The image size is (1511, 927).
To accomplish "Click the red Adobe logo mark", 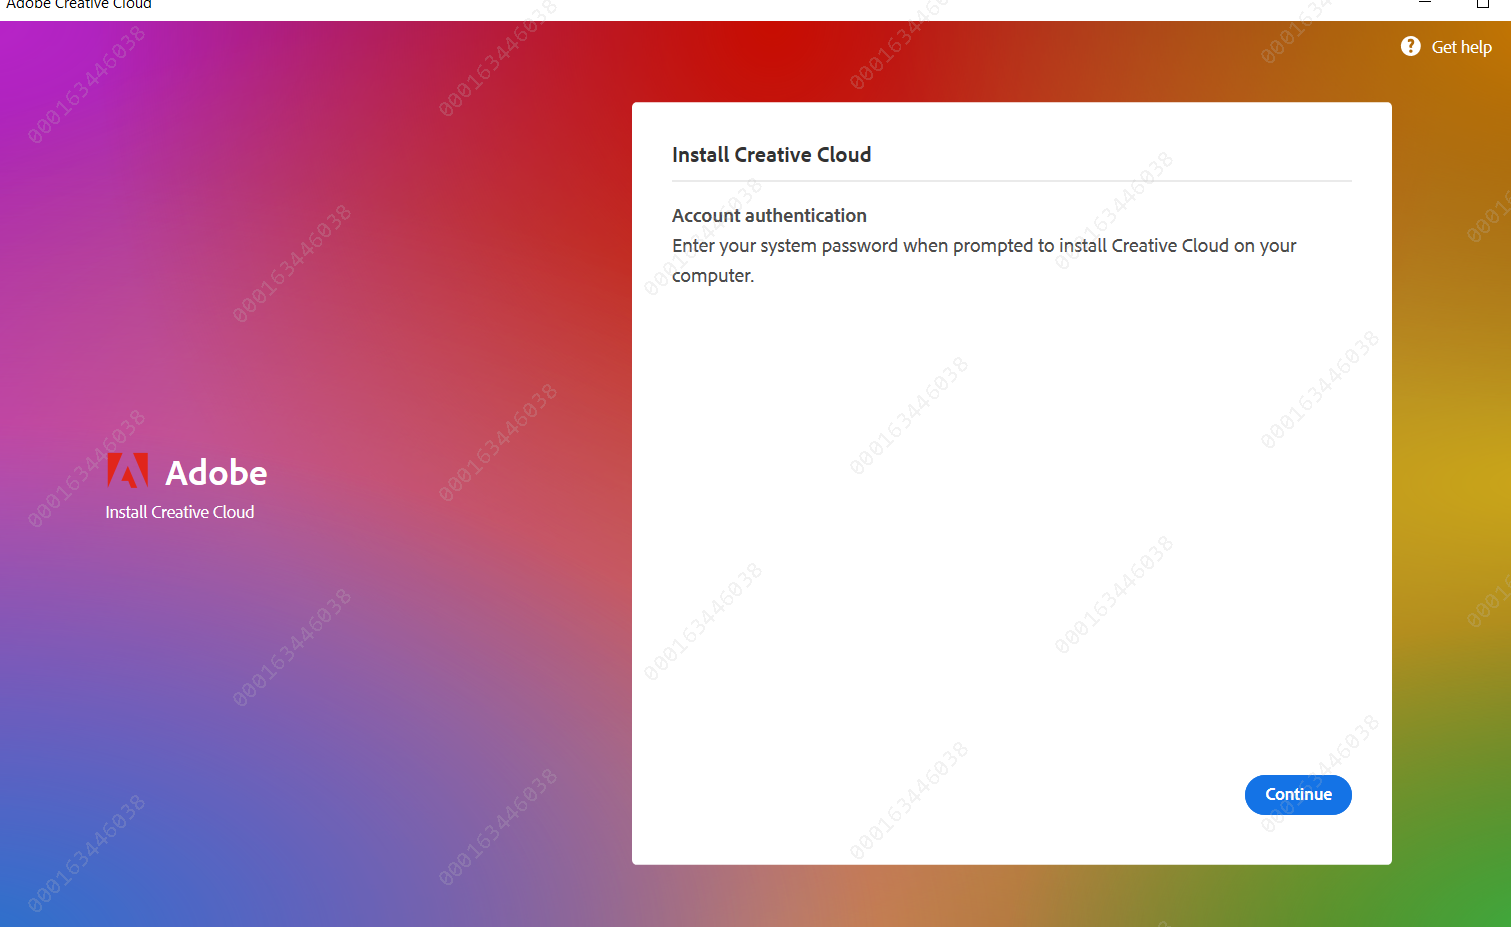I will pyautogui.click(x=128, y=468).
